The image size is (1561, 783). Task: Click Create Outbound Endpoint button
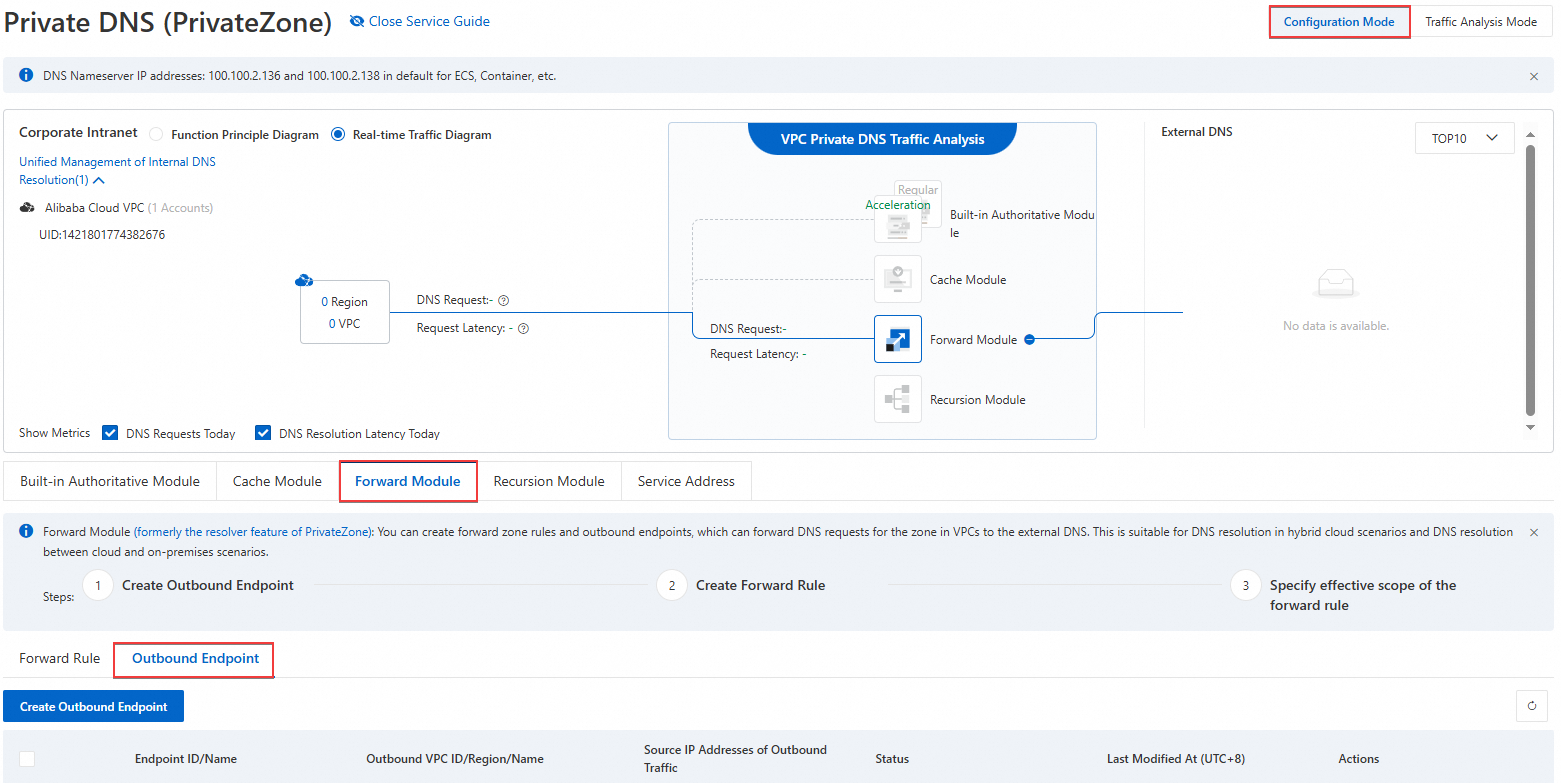[x=94, y=706]
